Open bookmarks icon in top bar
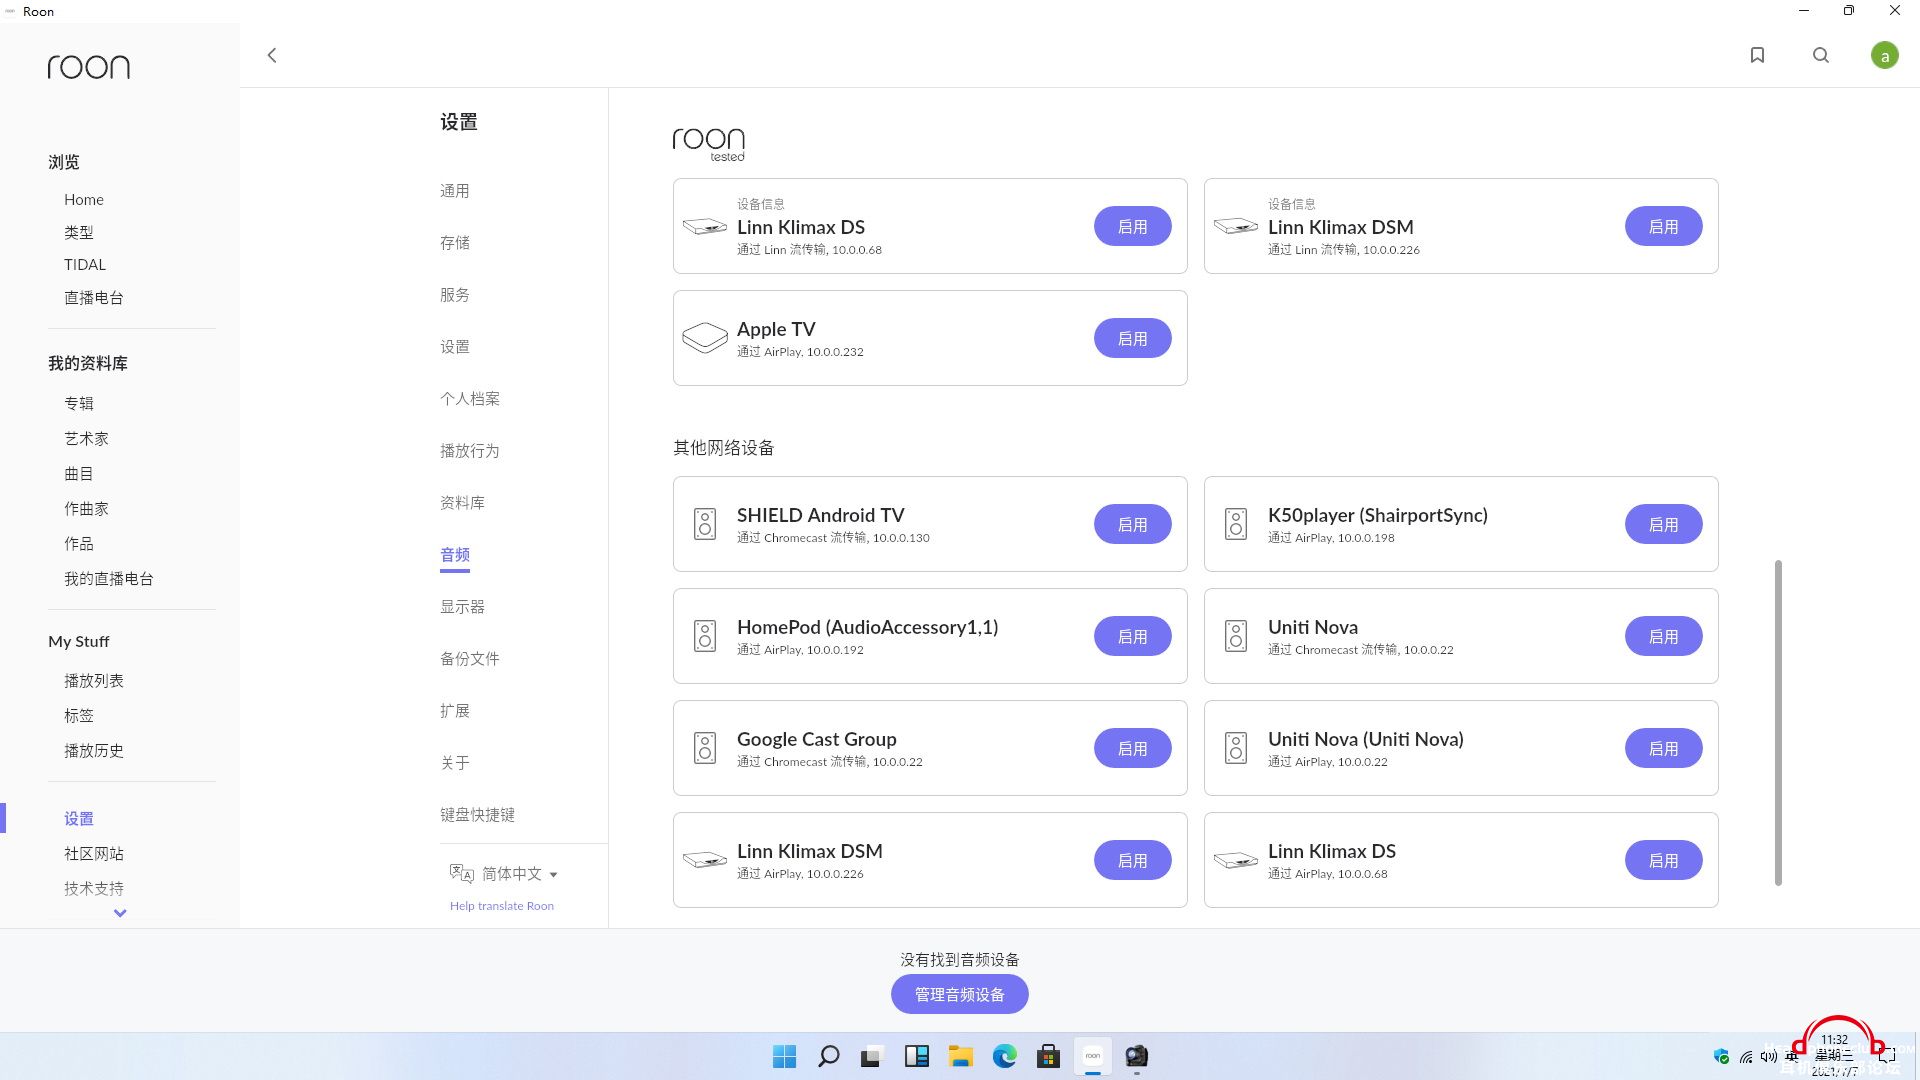 (x=1757, y=55)
